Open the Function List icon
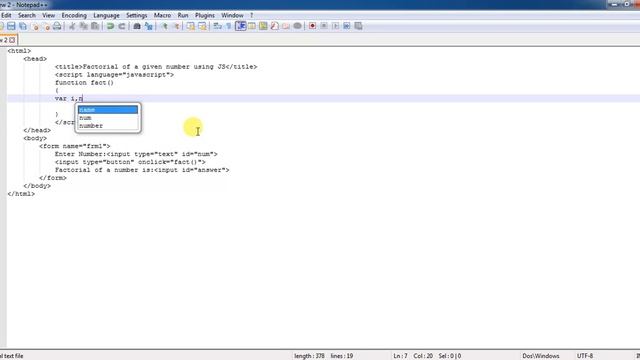The width and height of the screenshot is (640, 360). click(275, 26)
